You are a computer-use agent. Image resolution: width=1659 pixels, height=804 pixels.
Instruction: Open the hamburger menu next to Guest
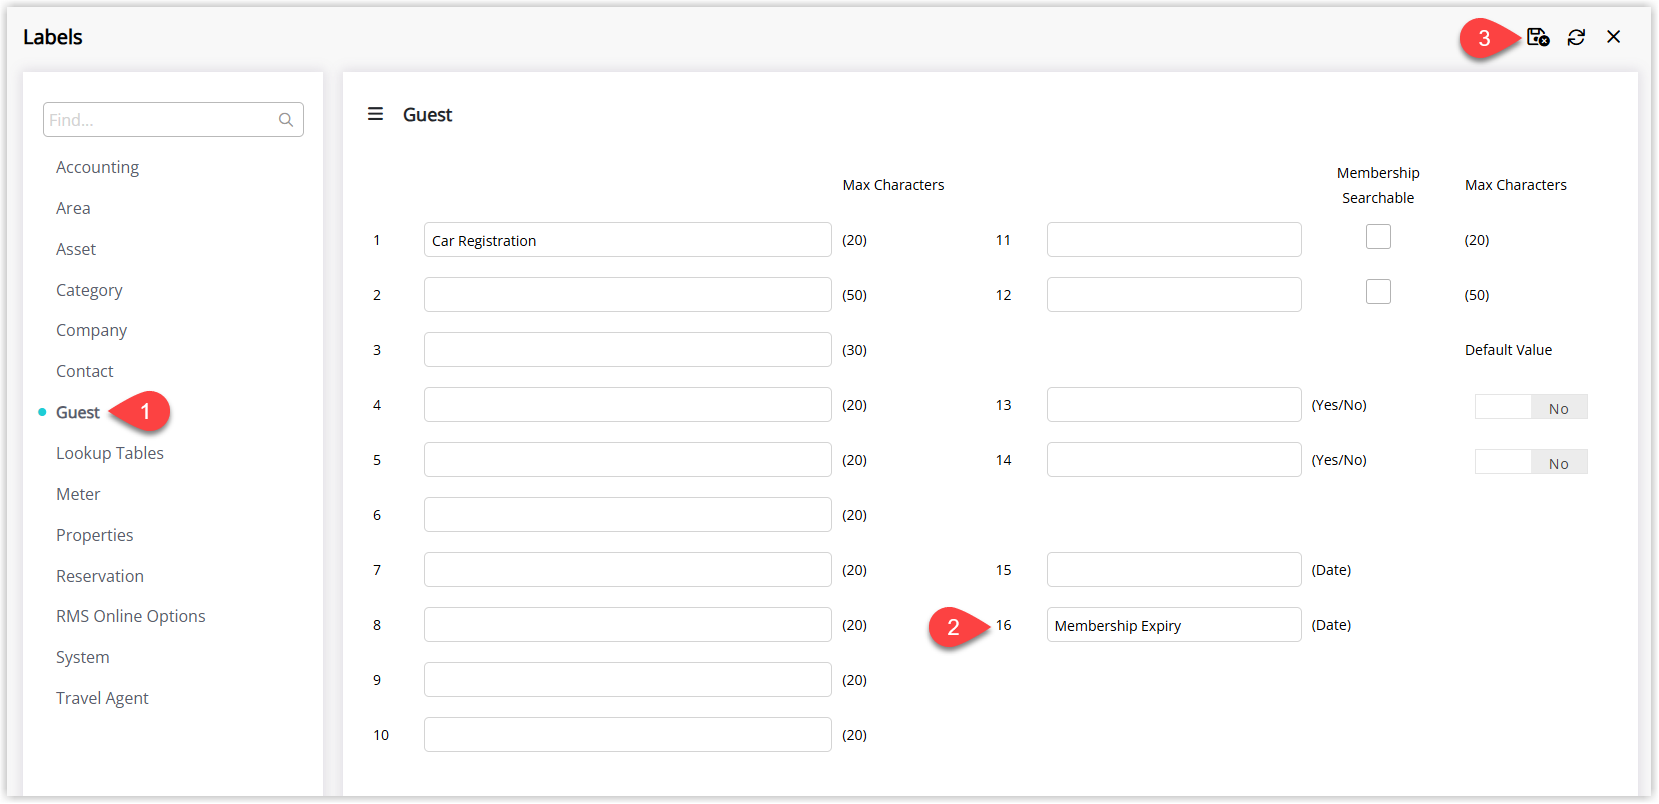pyautogui.click(x=375, y=114)
